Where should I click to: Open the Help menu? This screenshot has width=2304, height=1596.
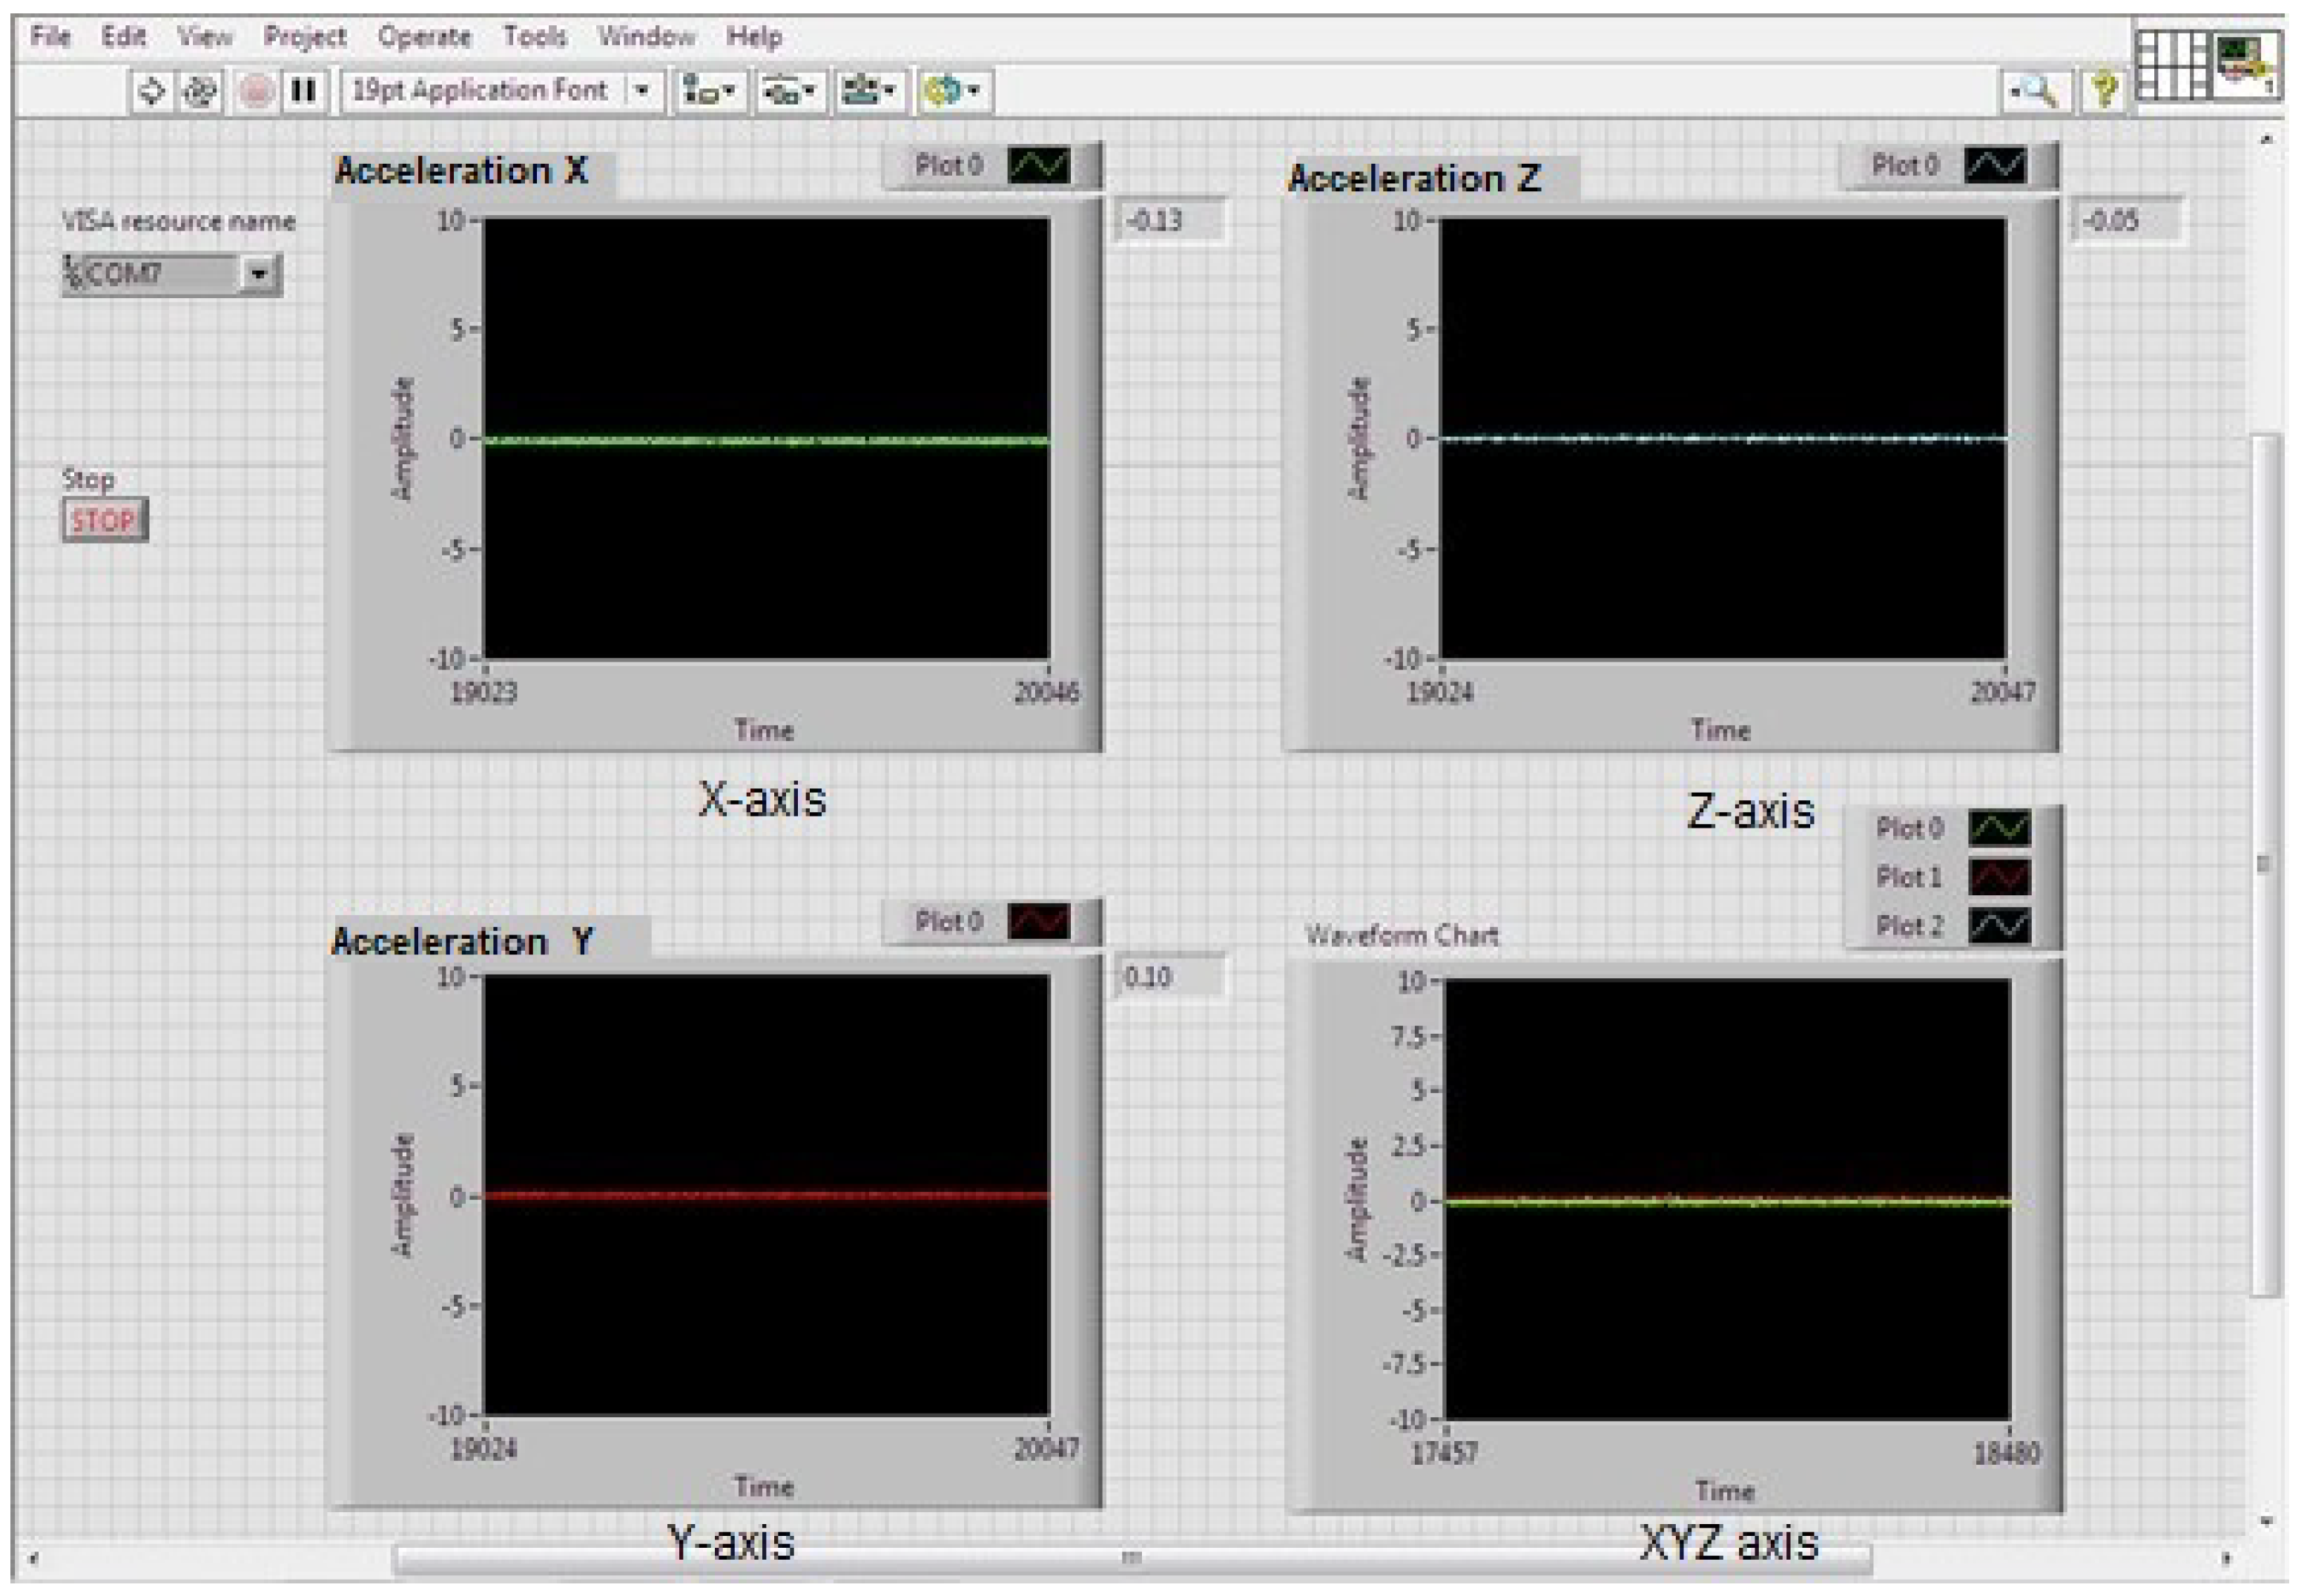coord(754,37)
